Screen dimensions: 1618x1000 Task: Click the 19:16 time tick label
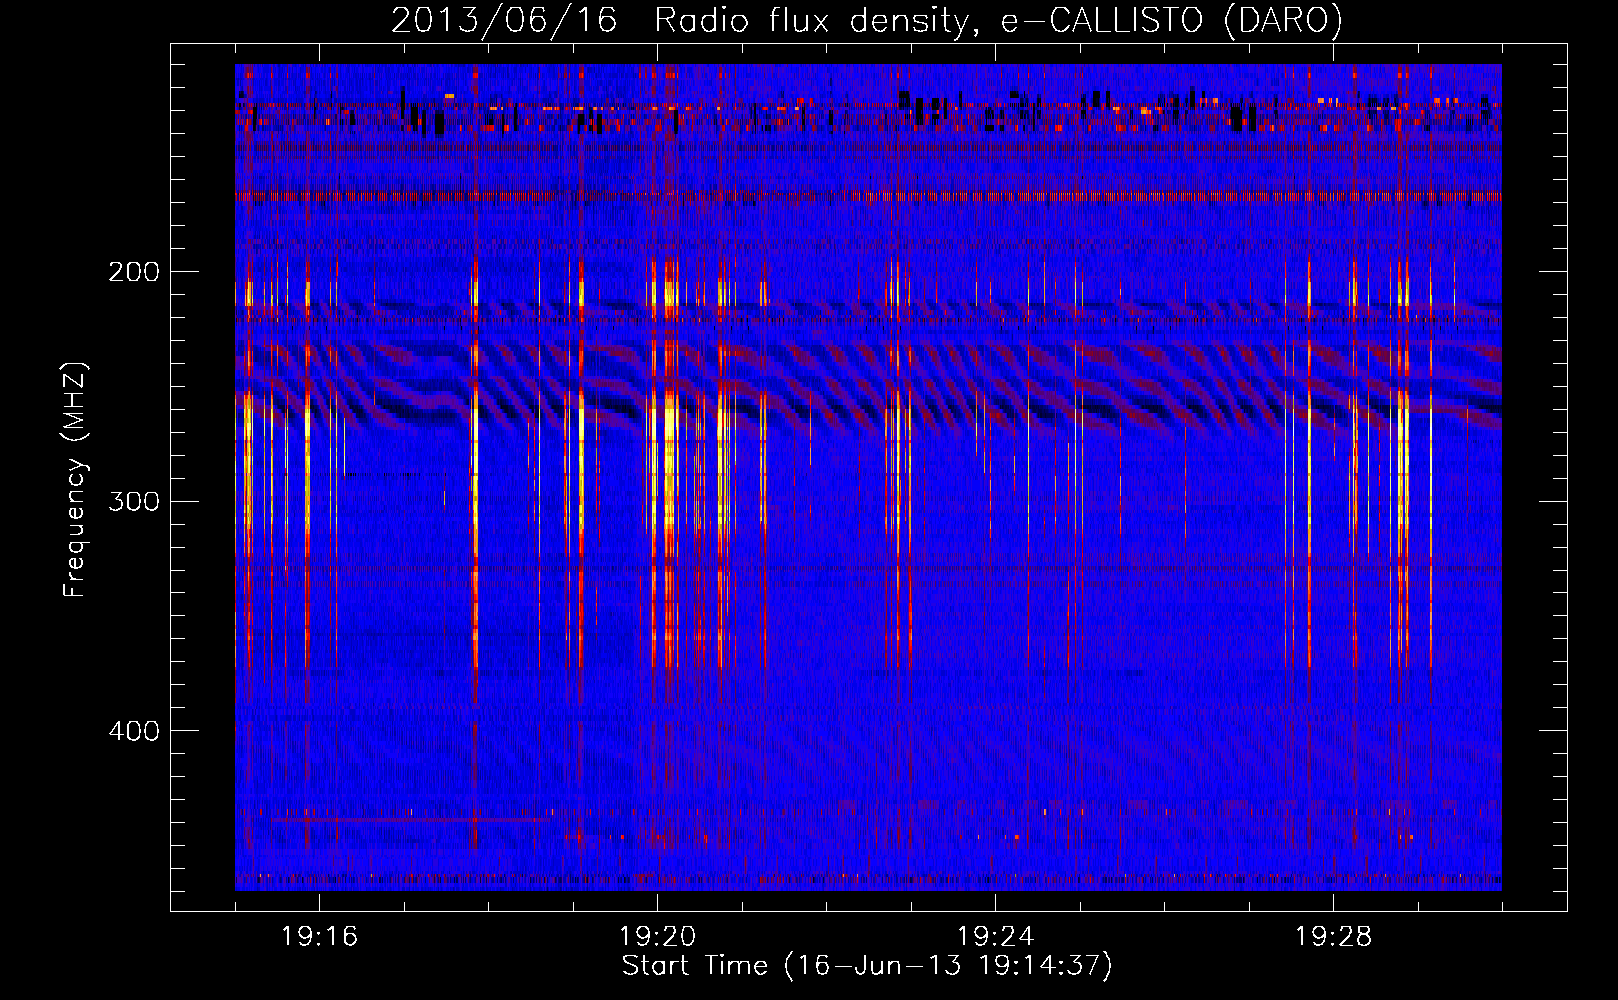pyautogui.click(x=319, y=937)
